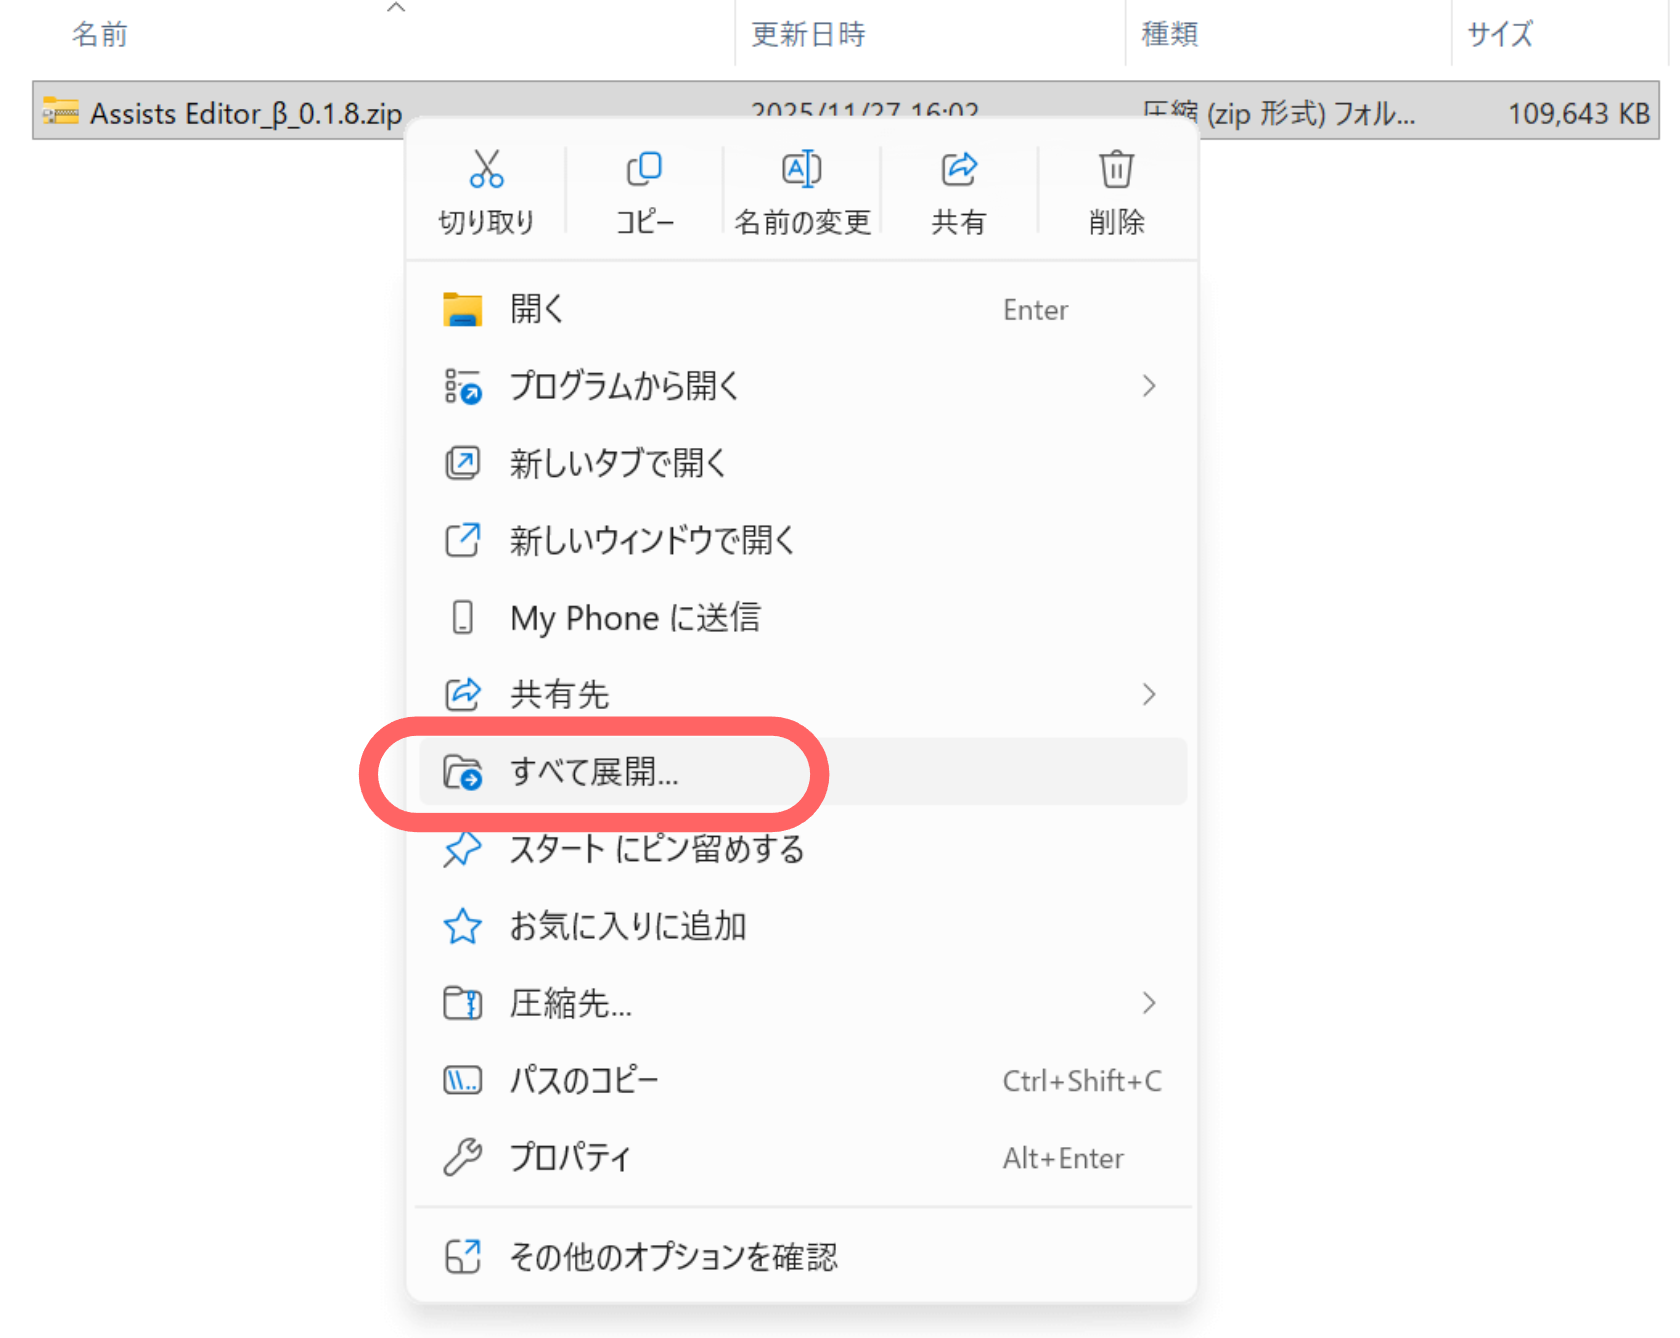Screen dimensions: 1680x1338
Task: Show more options (その他のオプションを確認)
Action: click(x=673, y=1257)
